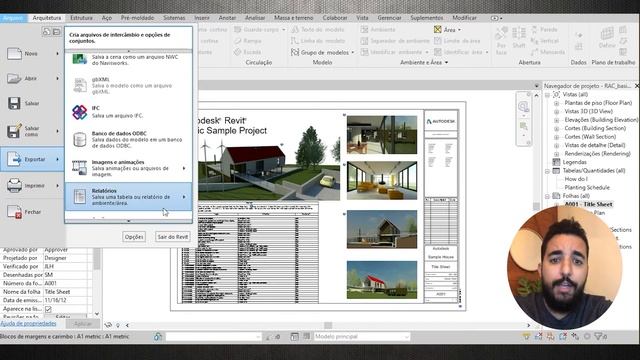The image size is (640, 360).
Task: Select the gbXML export icon
Action: 79,85
